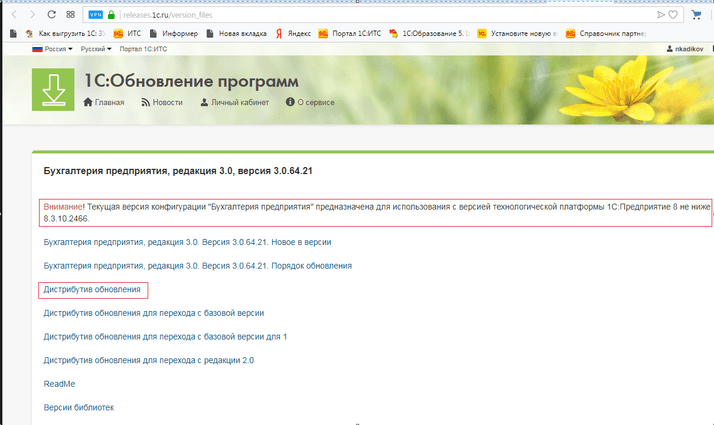This screenshot has height=425, width=714.
Task: Open the shopping cart icon
Action: (696, 15)
